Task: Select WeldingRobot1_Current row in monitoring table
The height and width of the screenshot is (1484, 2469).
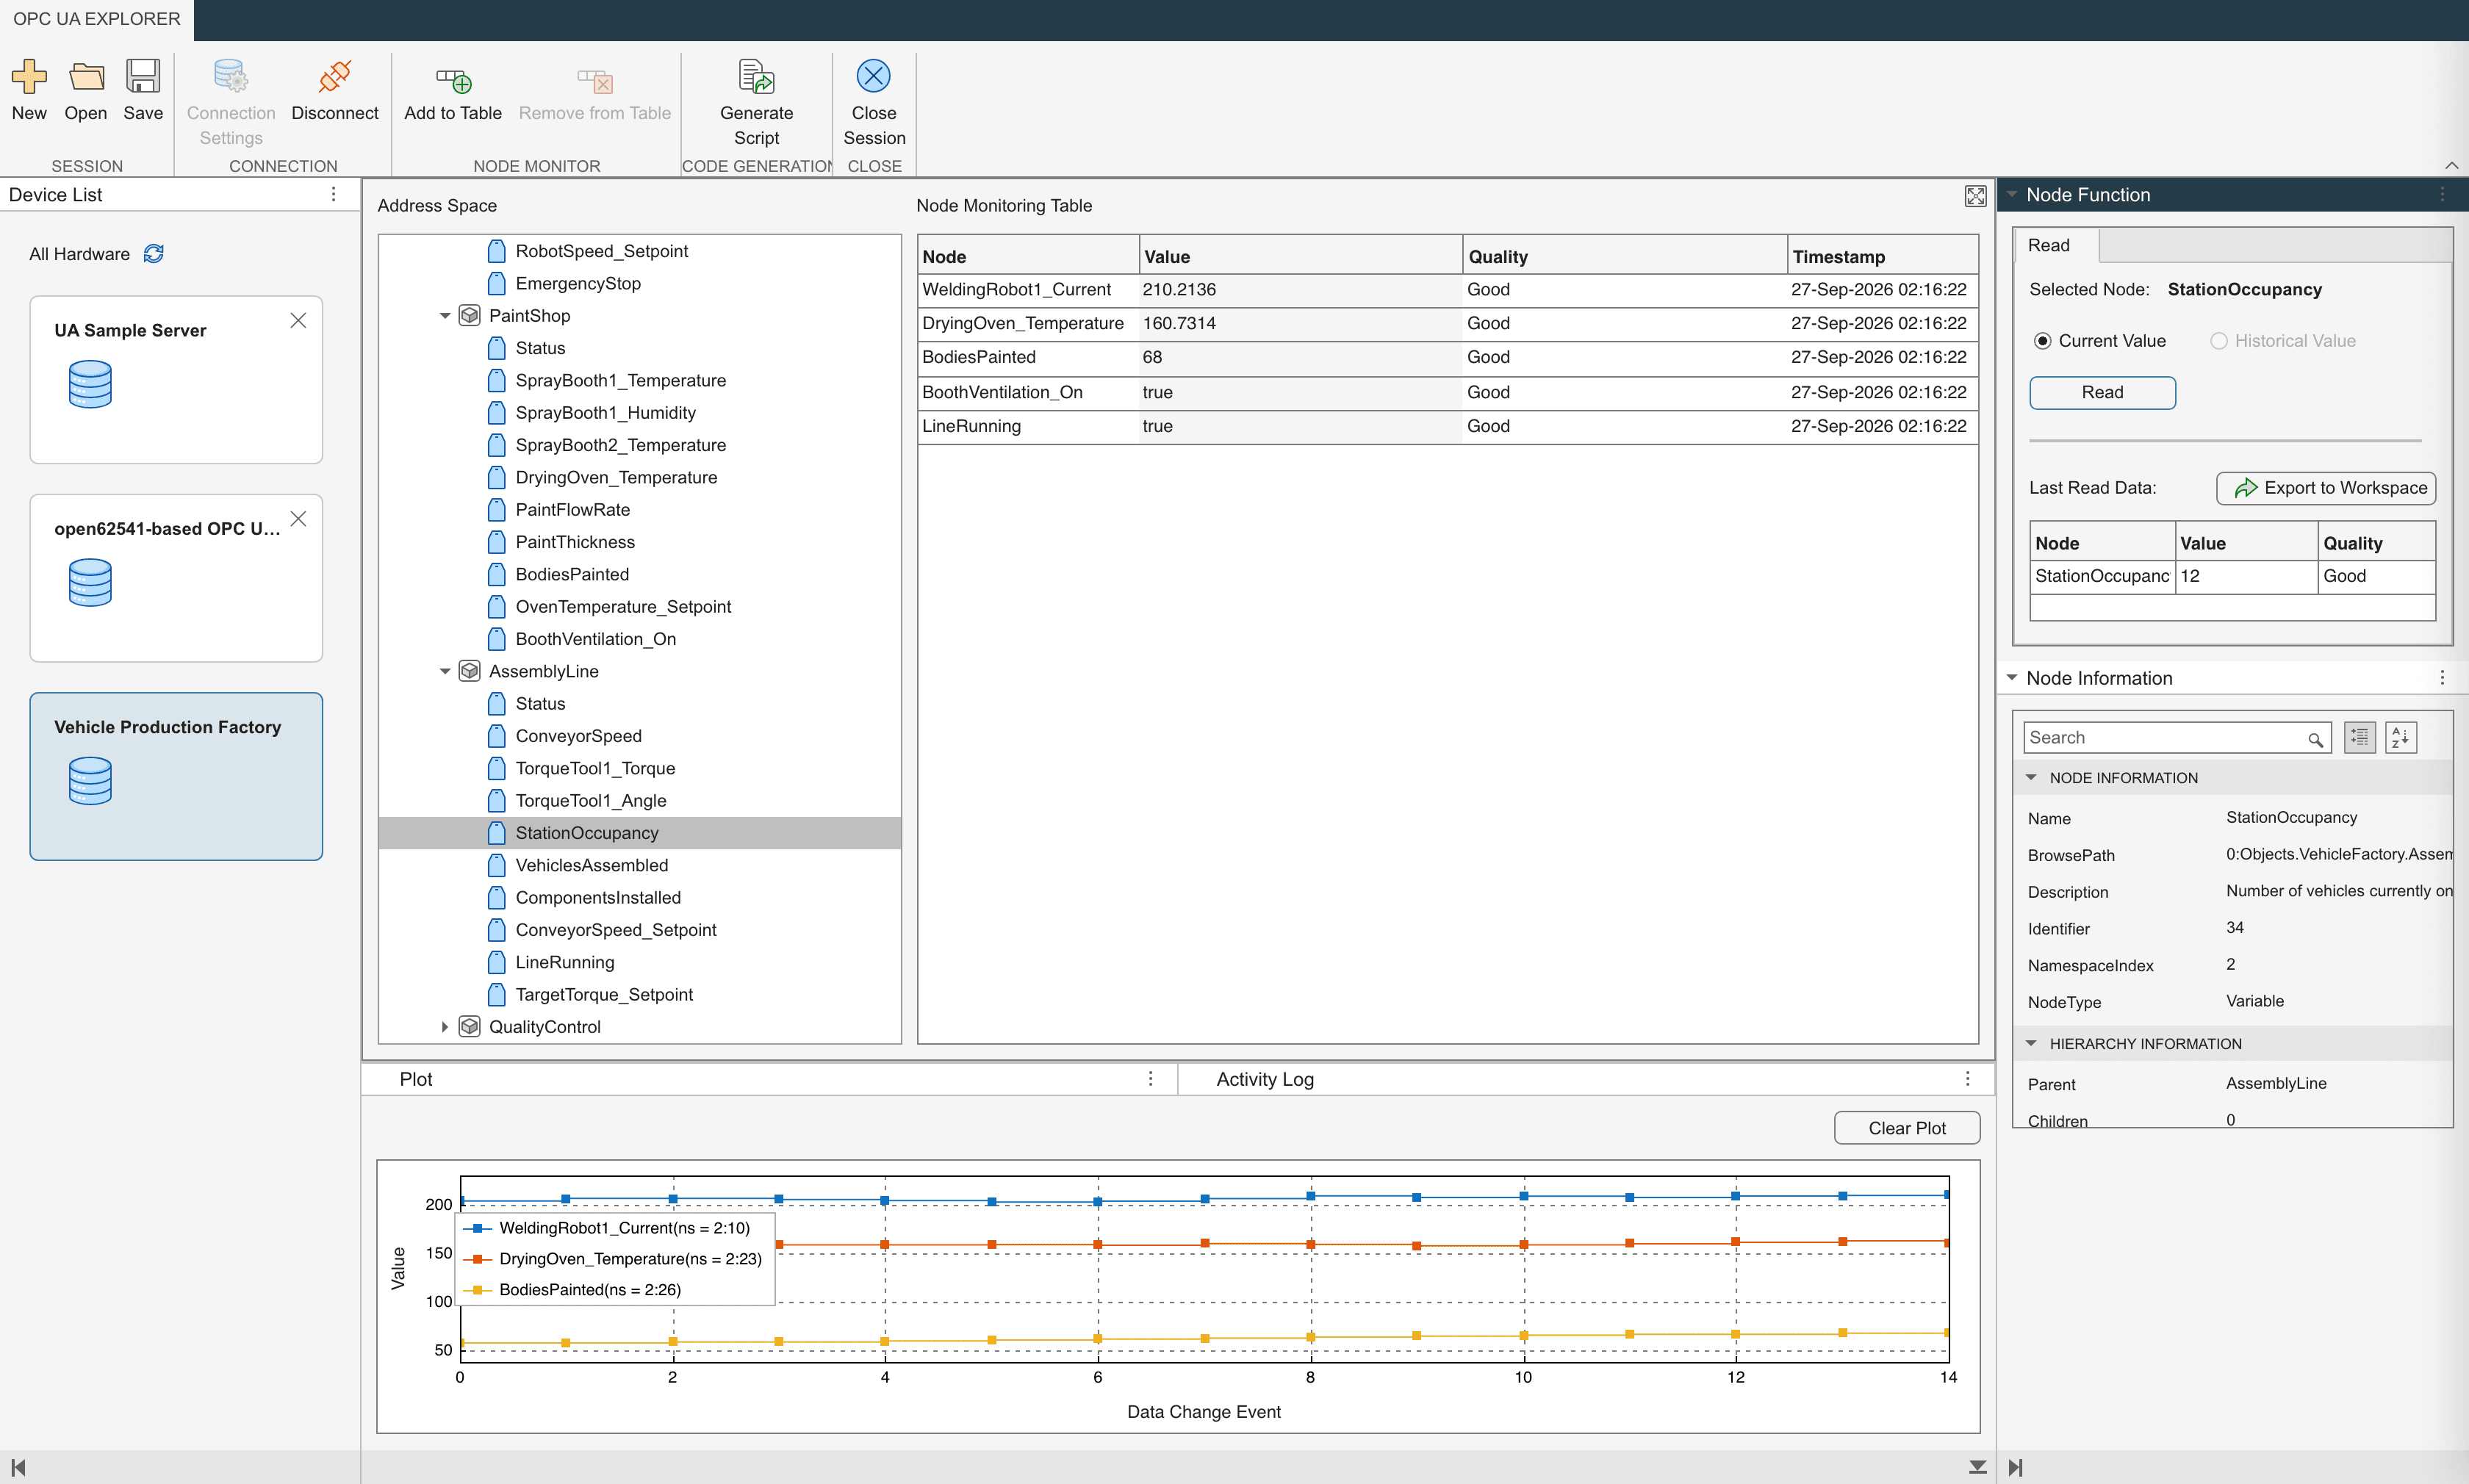Action: pyautogui.click(x=1447, y=290)
